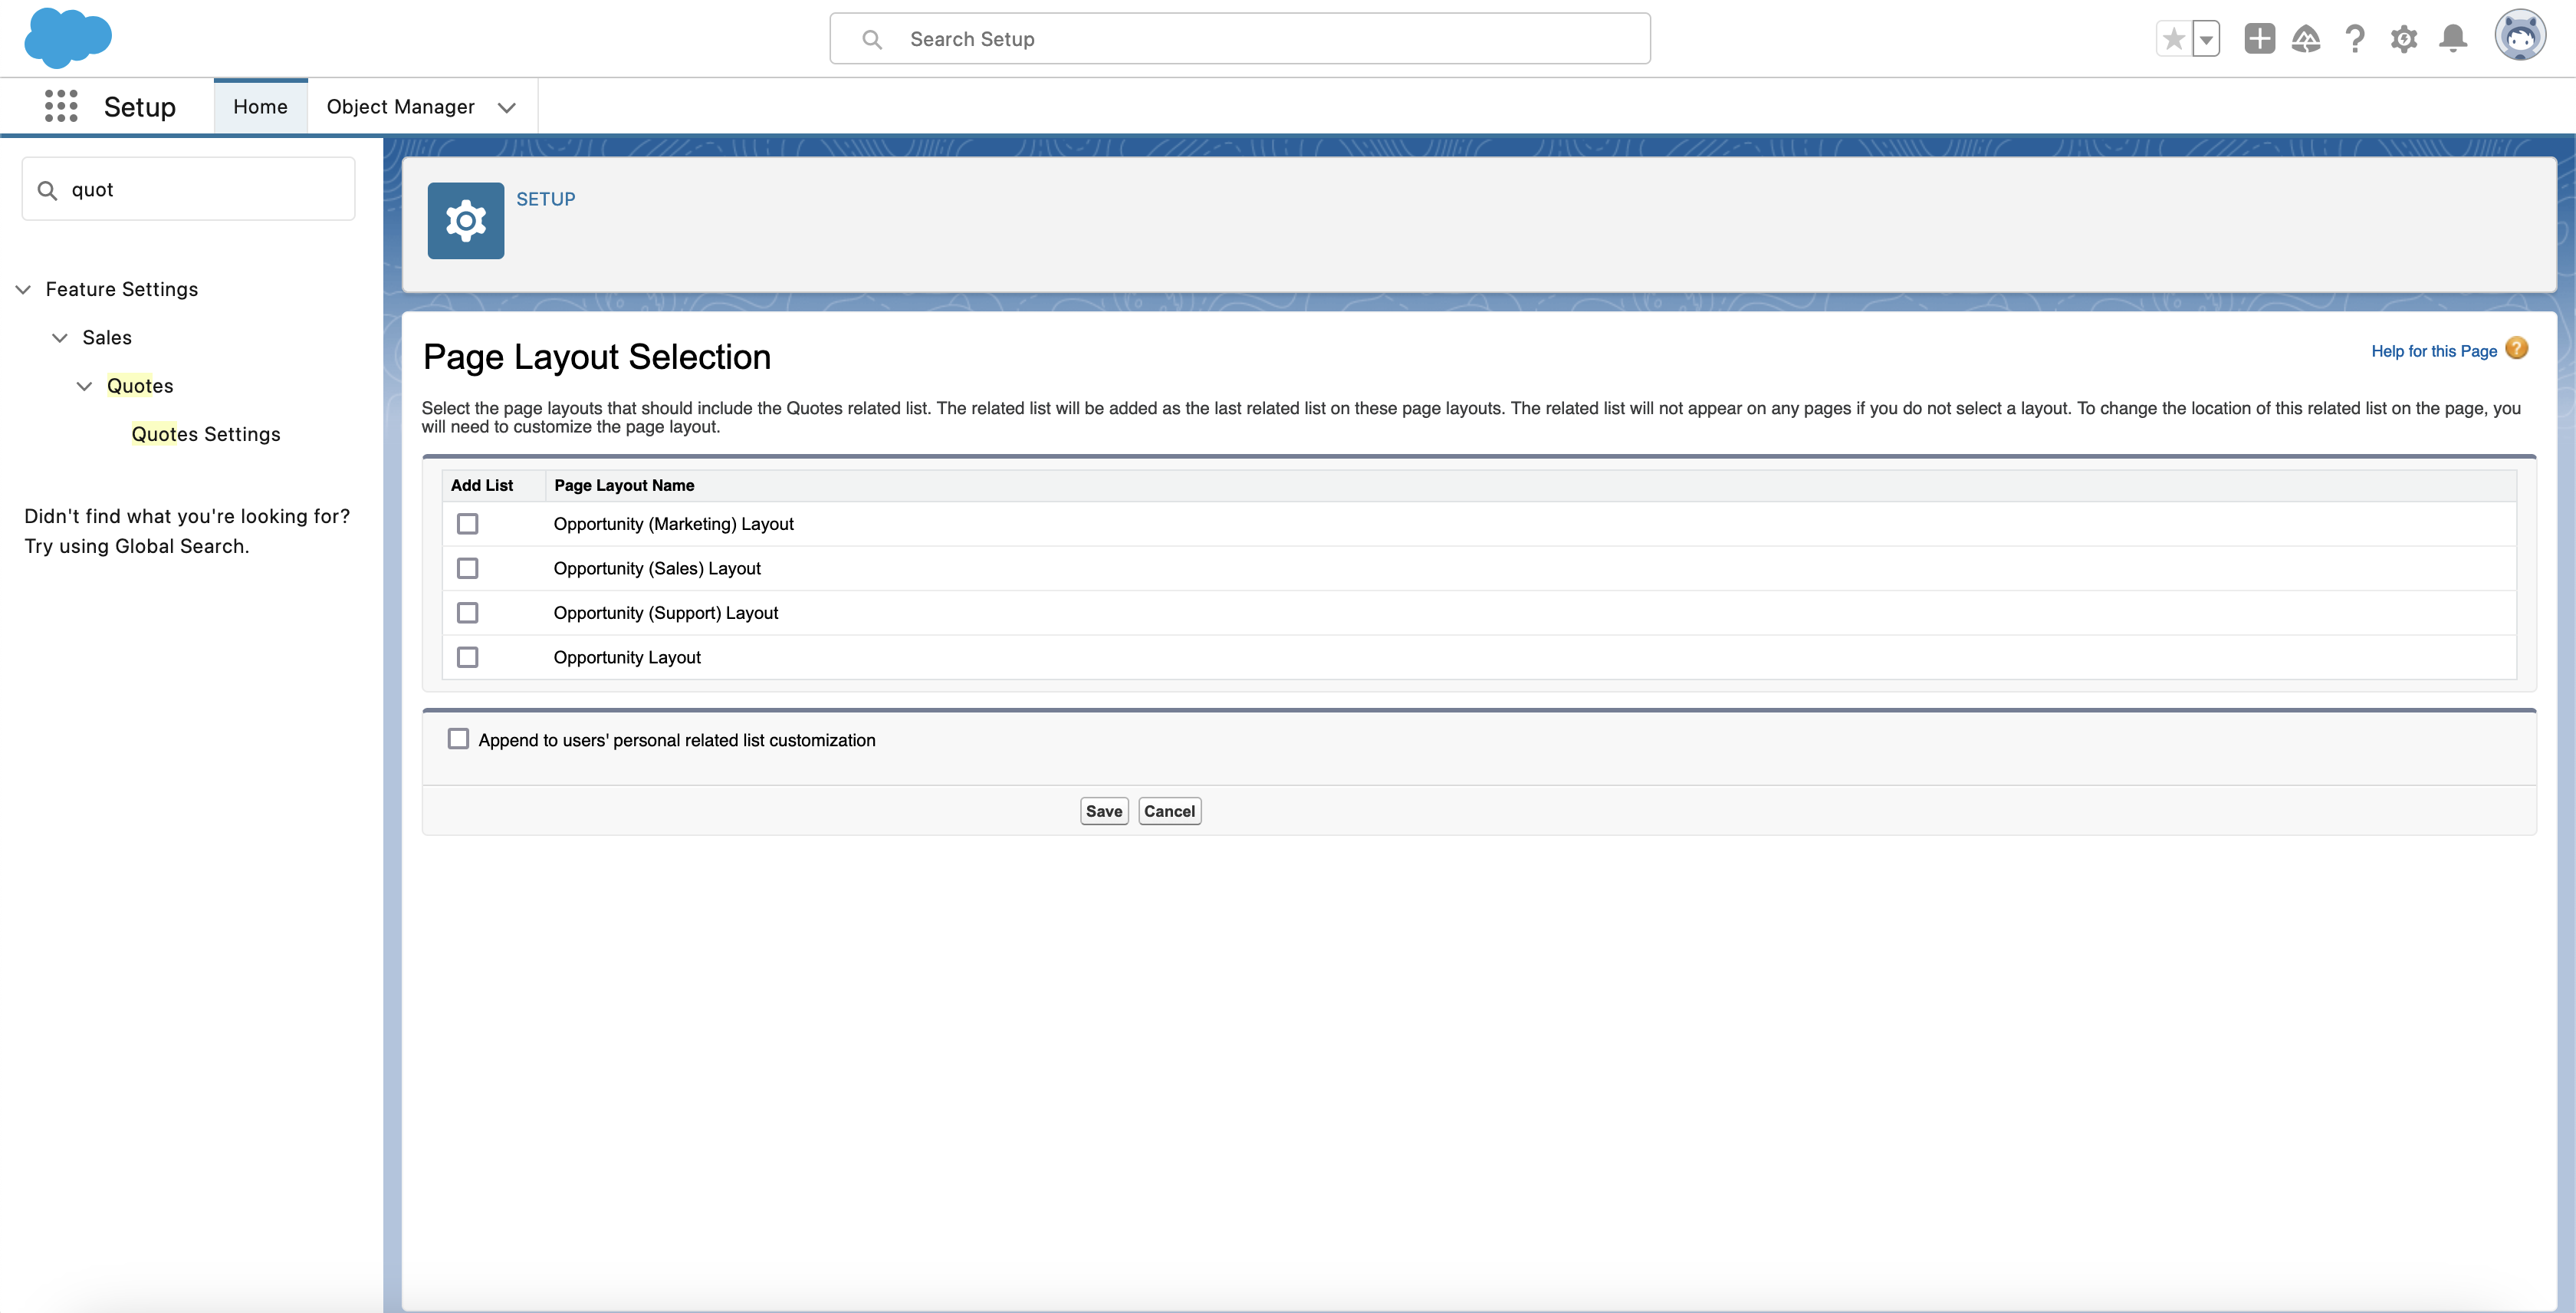Open Help for this Page link
The height and width of the screenshot is (1313, 2576).
tap(2433, 351)
